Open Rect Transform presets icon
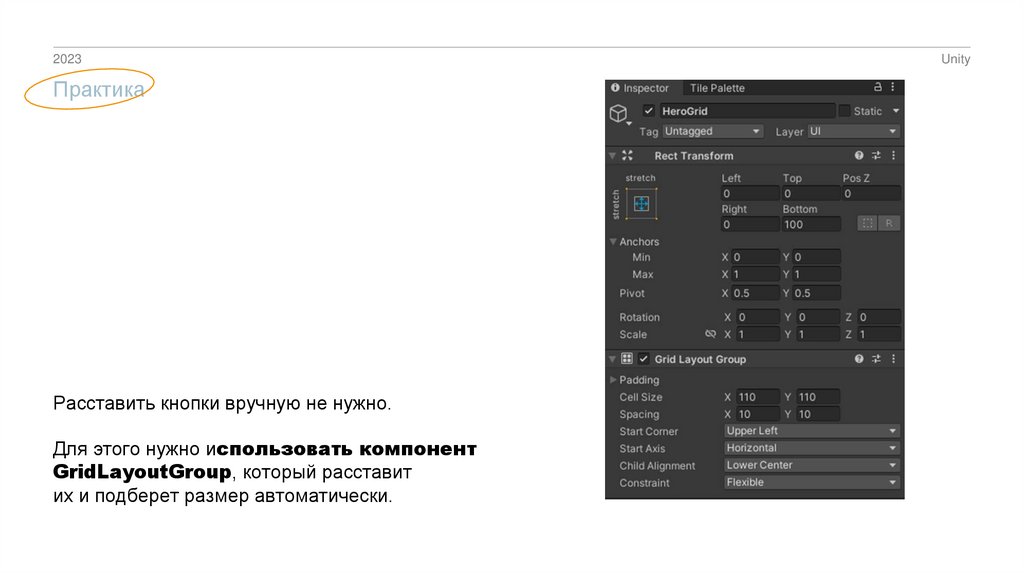Image resolution: width=1024 pixels, height=574 pixels. (x=876, y=155)
